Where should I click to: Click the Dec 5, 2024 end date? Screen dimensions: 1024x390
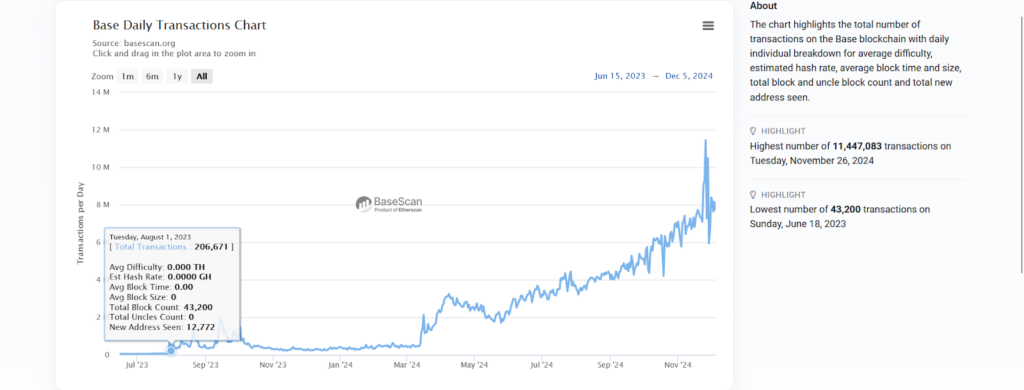pos(689,76)
